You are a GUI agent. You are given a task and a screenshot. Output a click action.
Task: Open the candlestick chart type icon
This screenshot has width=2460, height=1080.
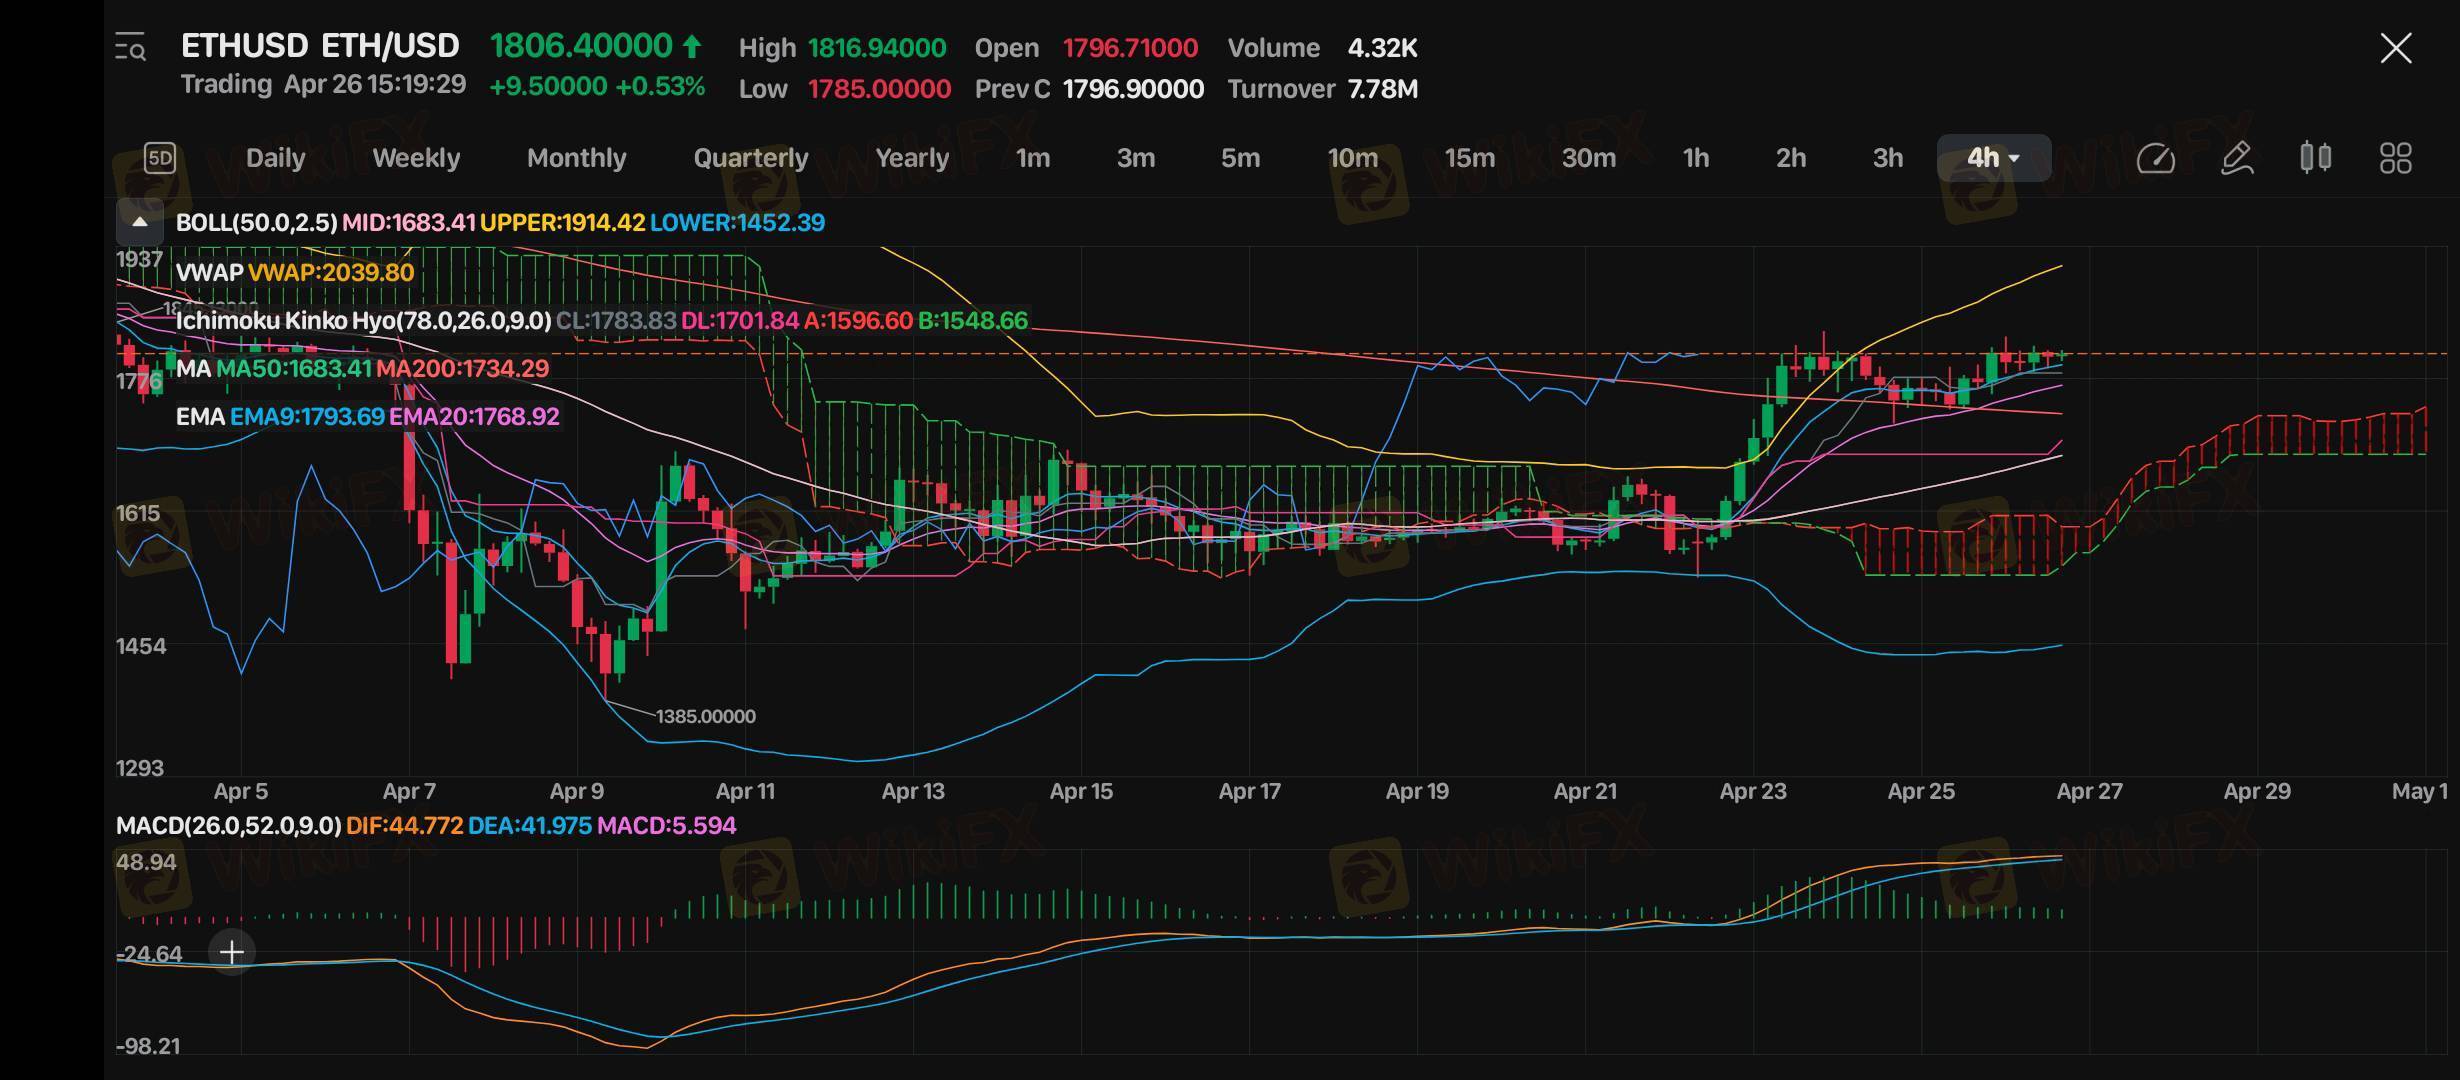tap(2315, 158)
